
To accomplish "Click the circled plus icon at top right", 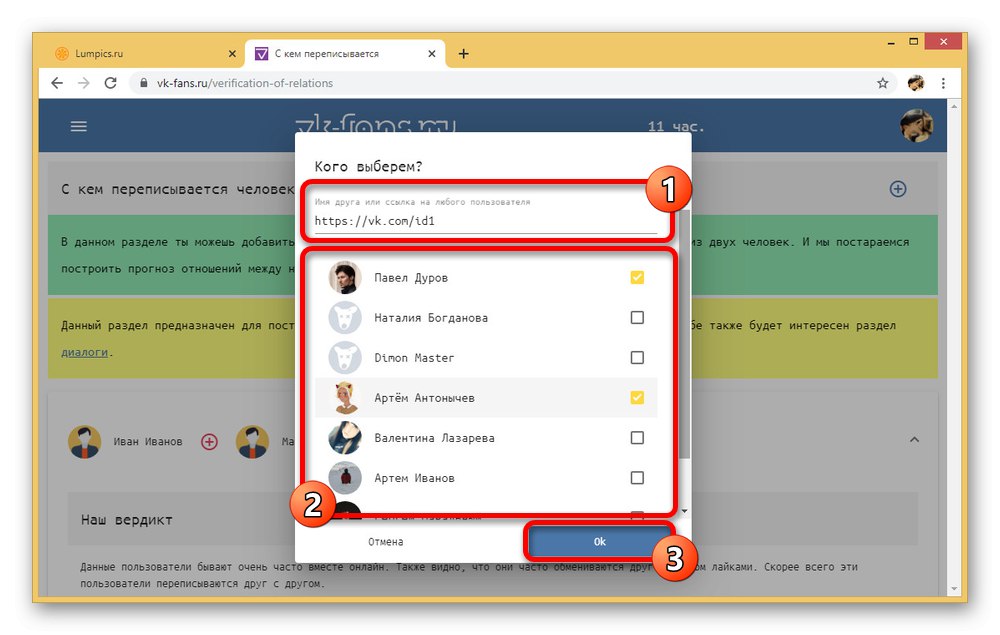I will 898,189.
